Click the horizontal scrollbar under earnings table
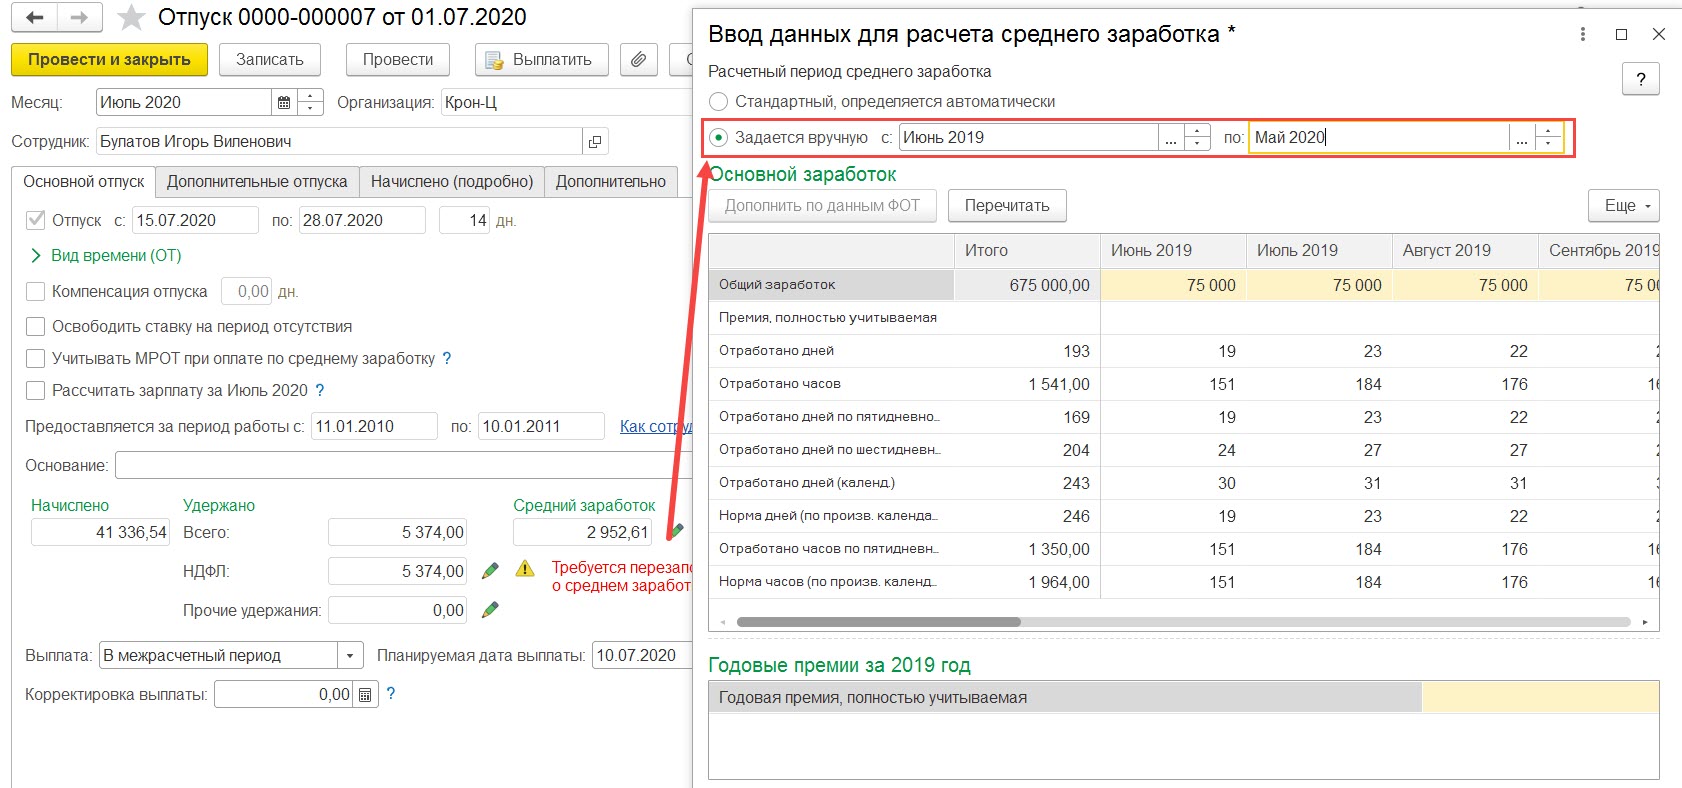 point(878,622)
